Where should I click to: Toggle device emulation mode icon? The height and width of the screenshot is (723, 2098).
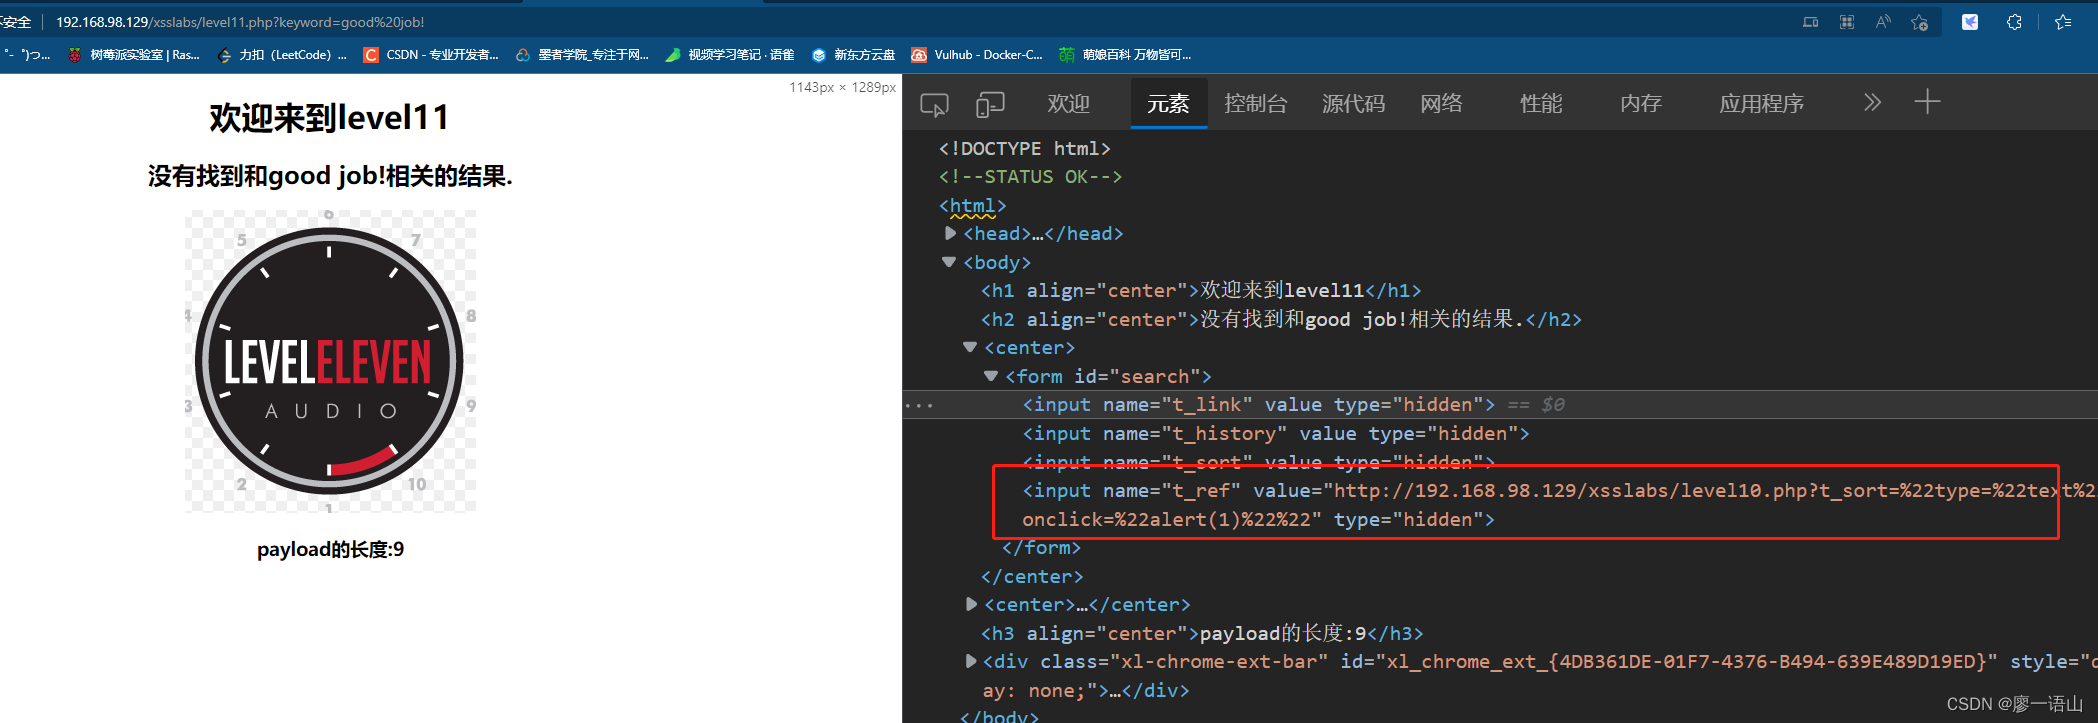[x=990, y=104]
